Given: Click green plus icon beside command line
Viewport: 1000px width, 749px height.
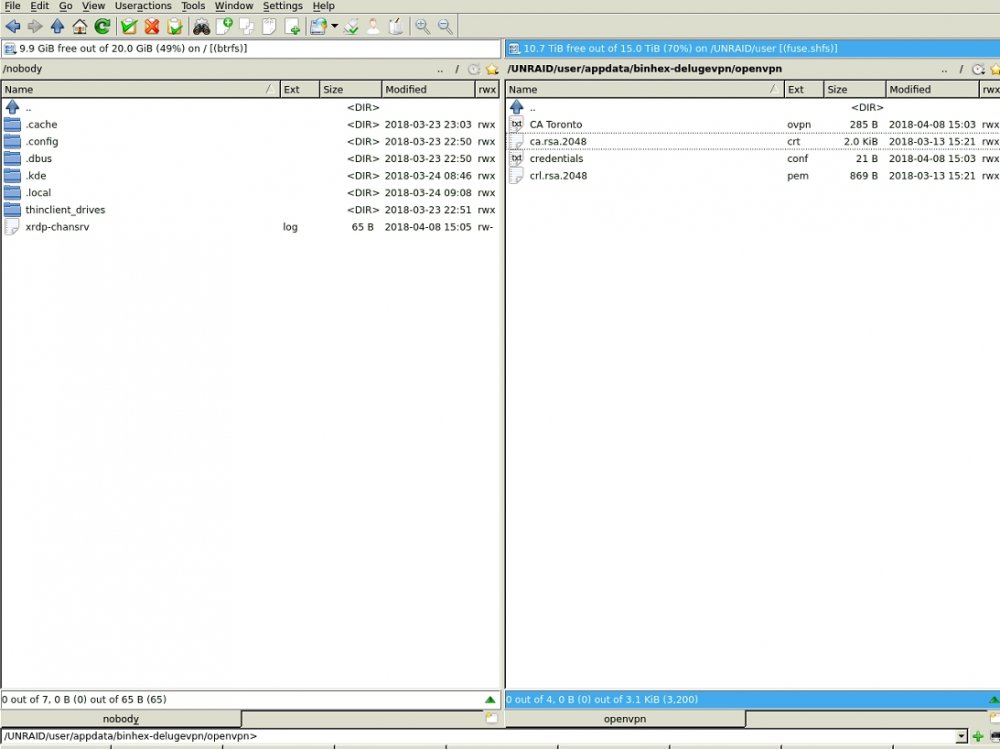Looking at the screenshot, I should (978, 736).
